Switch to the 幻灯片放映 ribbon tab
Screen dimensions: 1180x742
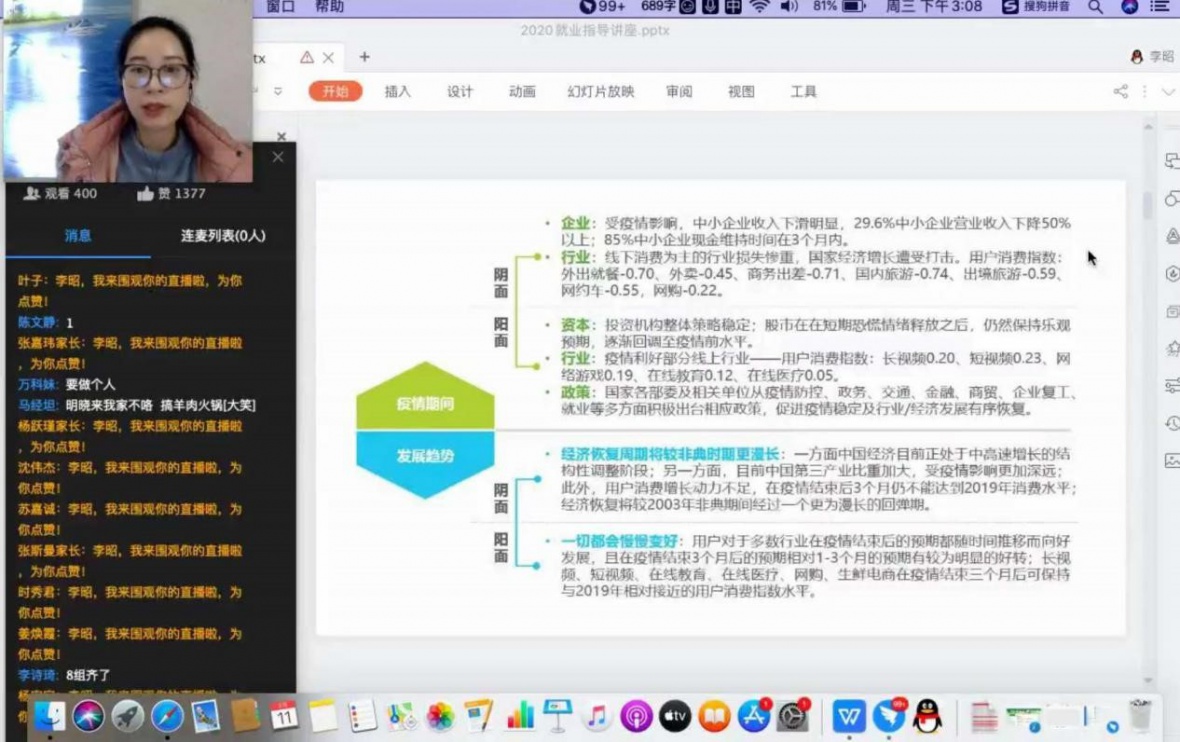click(x=600, y=92)
